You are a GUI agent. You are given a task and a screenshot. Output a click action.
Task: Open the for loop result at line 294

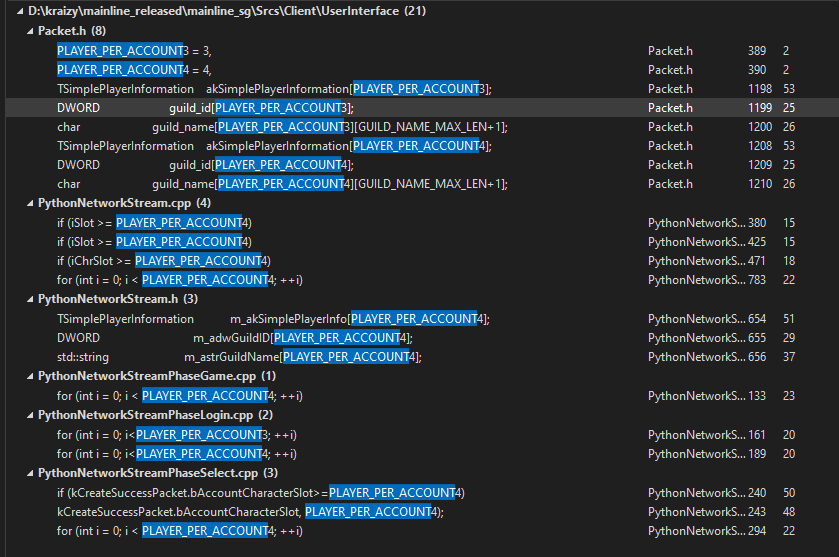tap(180, 531)
